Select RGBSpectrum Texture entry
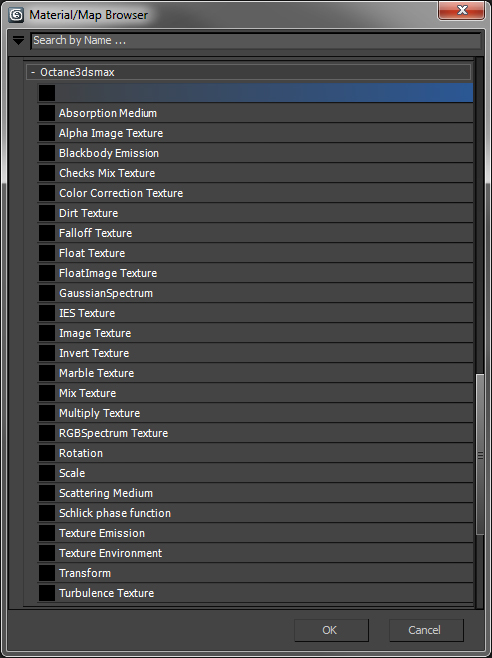 pos(255,433)
